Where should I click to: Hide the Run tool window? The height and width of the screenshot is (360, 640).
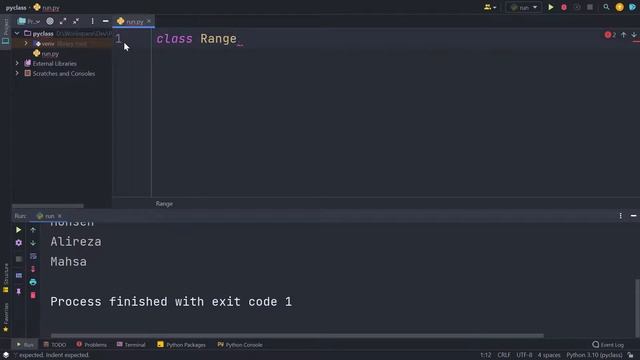tap(633, 216)
